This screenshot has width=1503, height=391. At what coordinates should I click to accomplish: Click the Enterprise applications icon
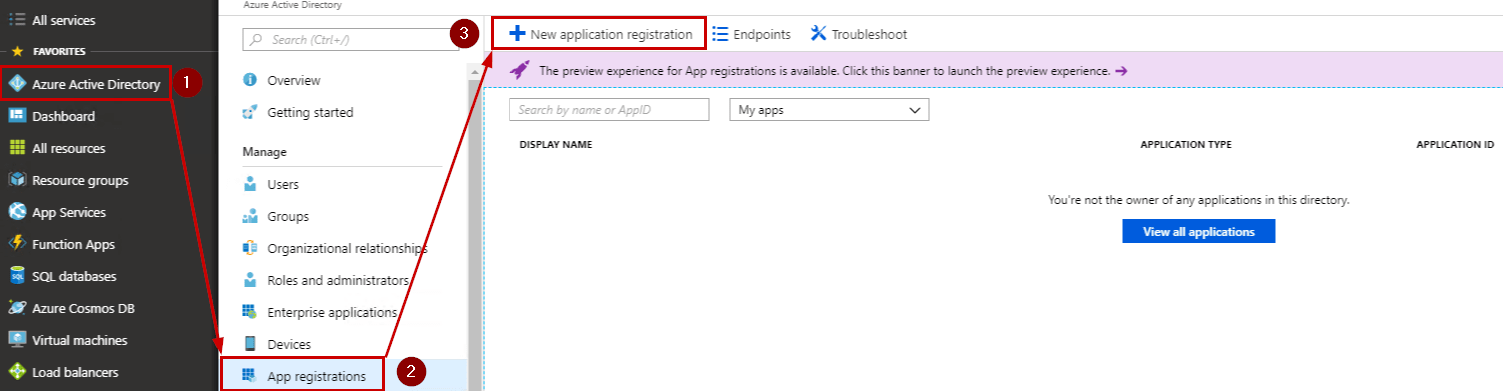point(250,312)
